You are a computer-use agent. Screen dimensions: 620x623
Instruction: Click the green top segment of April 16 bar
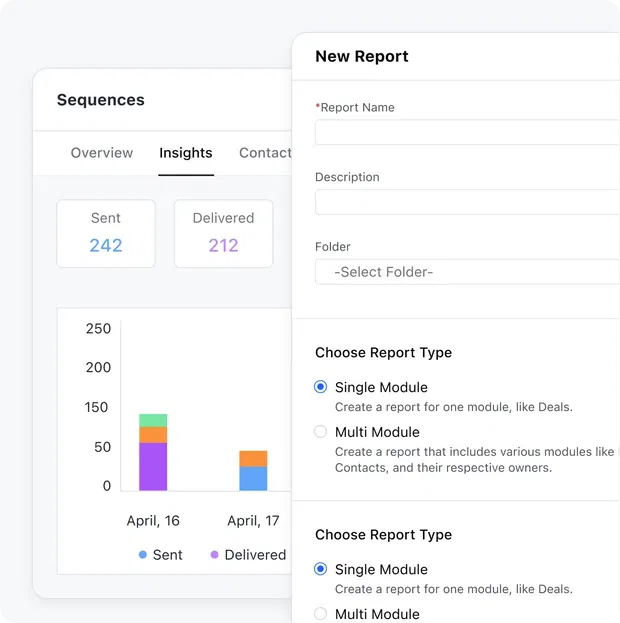click(153, 420)
